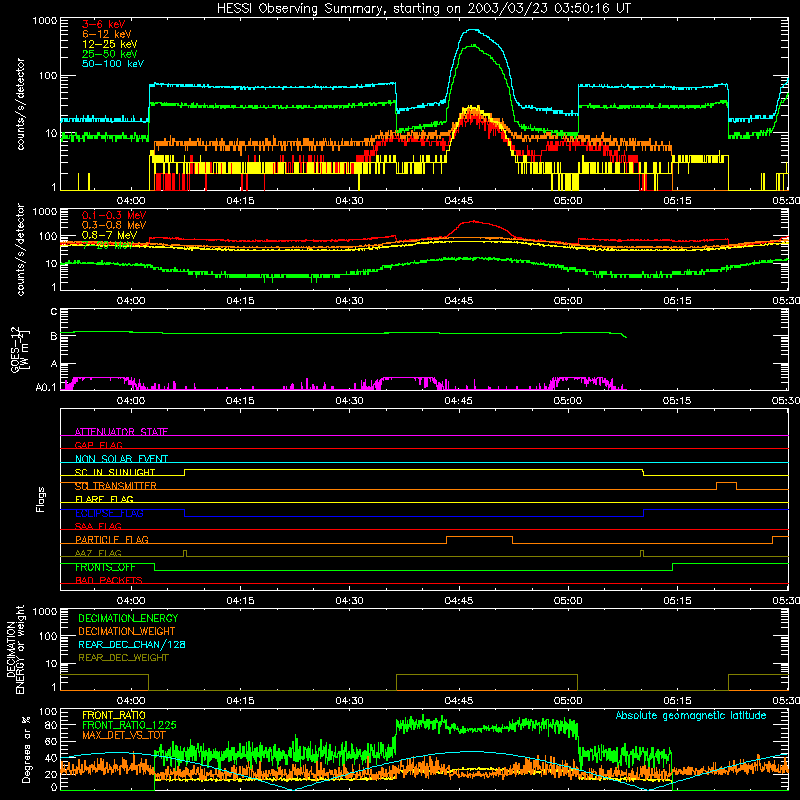Viewport: 800px width, 800px height.
Task: Click the 'Degrees or %' axis title
Action: (26, 749)
